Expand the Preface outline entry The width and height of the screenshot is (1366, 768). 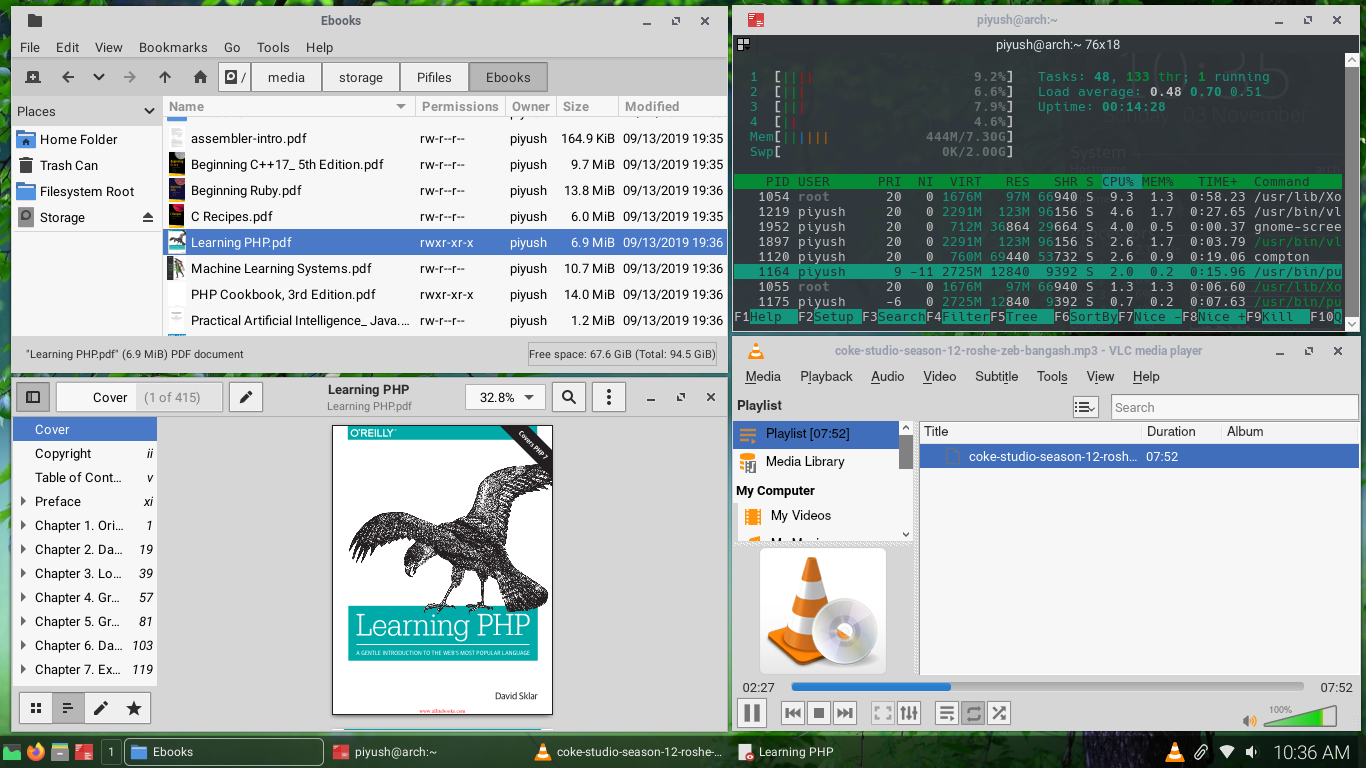(x=24, y=501)
